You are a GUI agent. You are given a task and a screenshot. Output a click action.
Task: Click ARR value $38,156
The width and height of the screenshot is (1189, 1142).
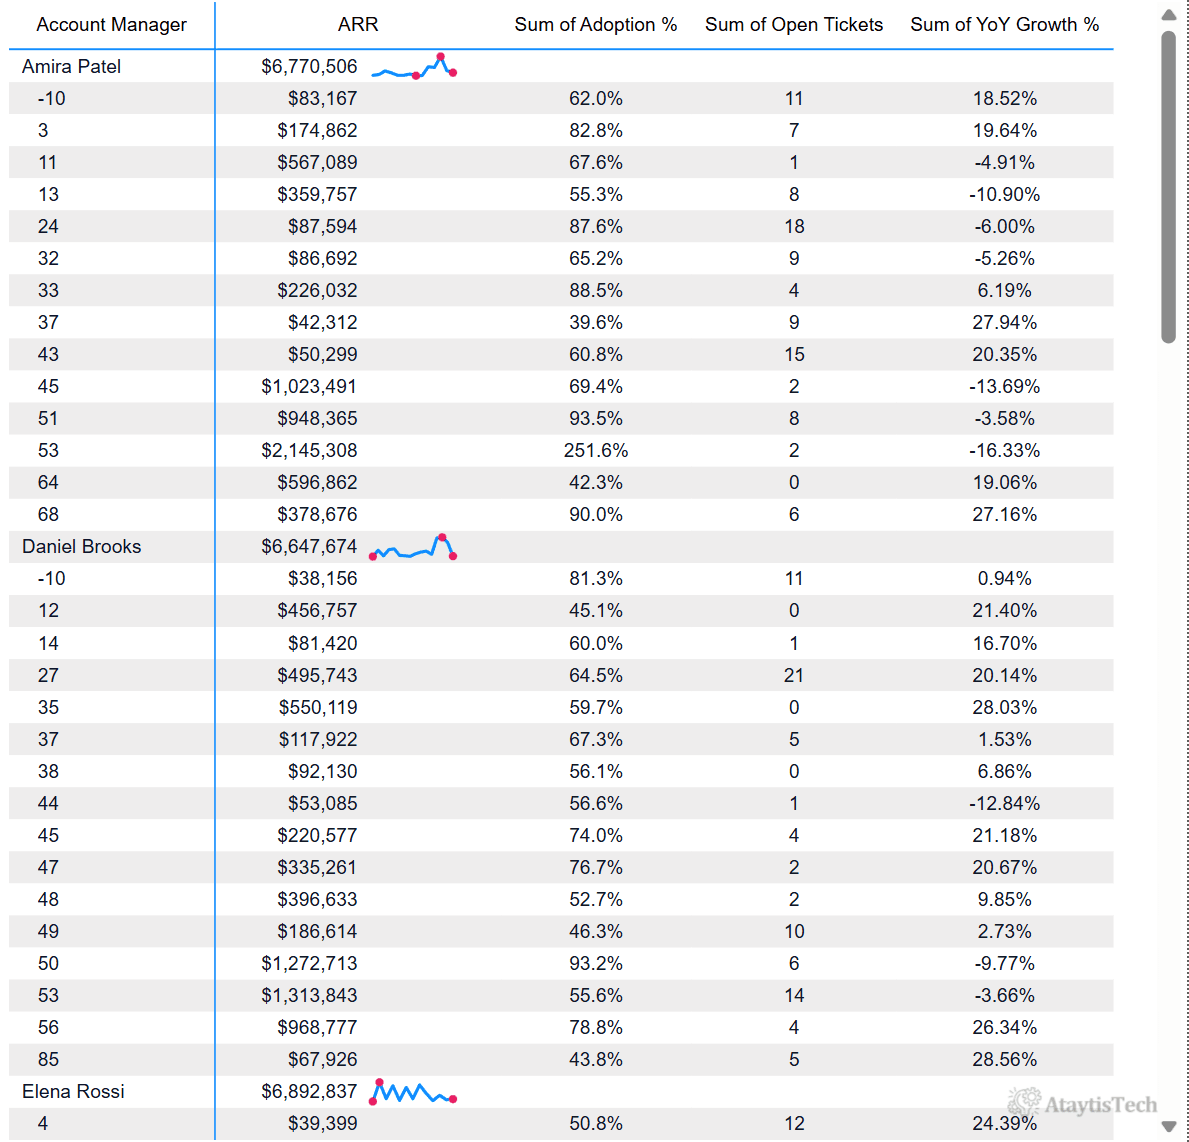coord(322,579)
